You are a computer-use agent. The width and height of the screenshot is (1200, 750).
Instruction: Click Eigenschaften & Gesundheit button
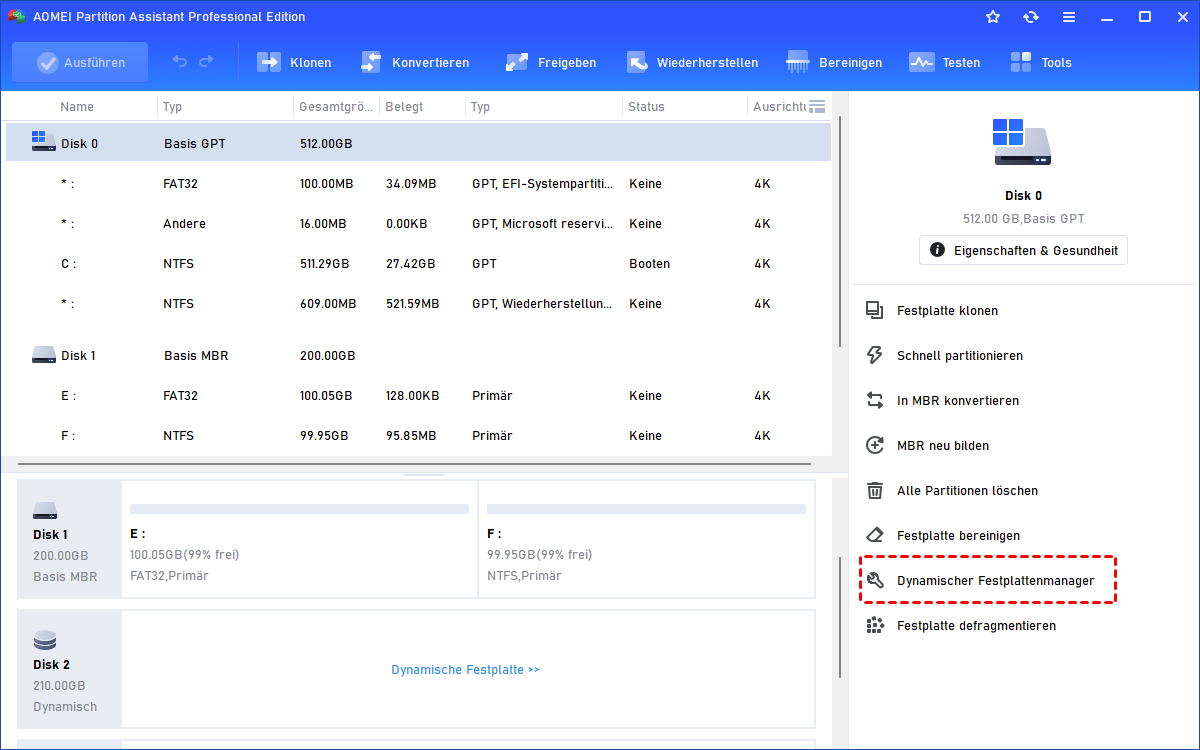click(x=1023, y=250)
